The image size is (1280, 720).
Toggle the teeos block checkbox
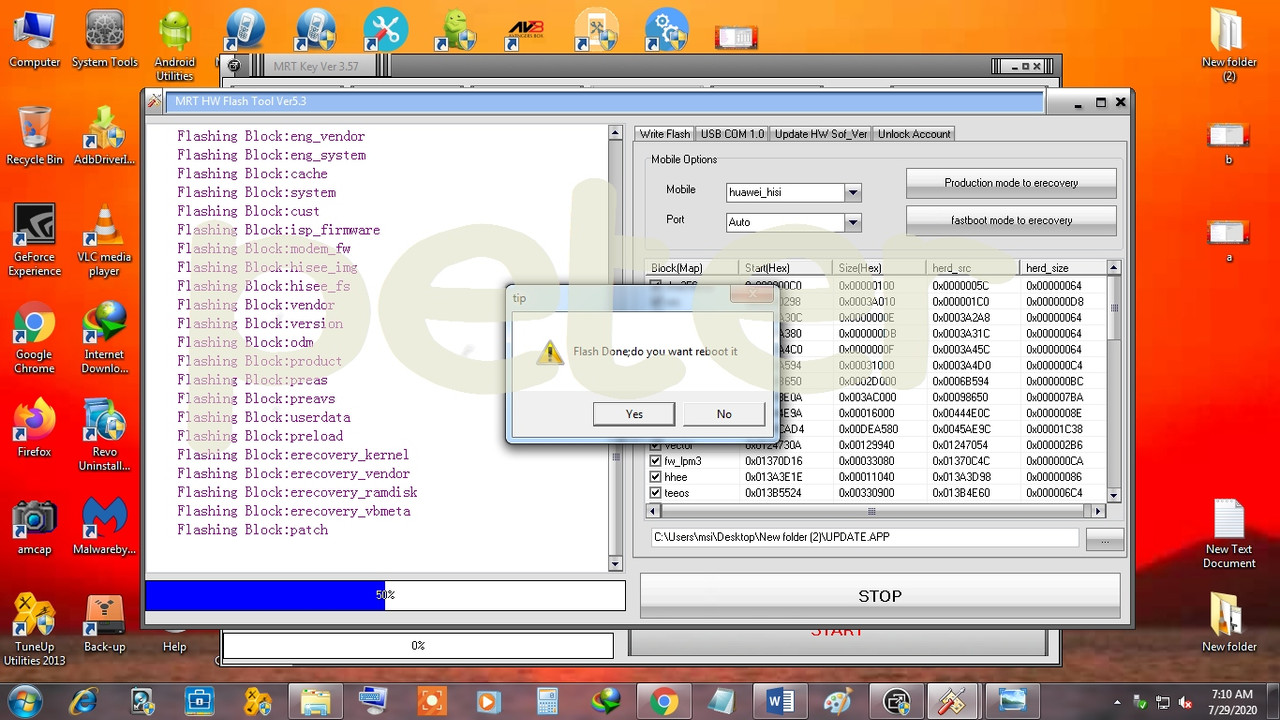tap(656, 493)
